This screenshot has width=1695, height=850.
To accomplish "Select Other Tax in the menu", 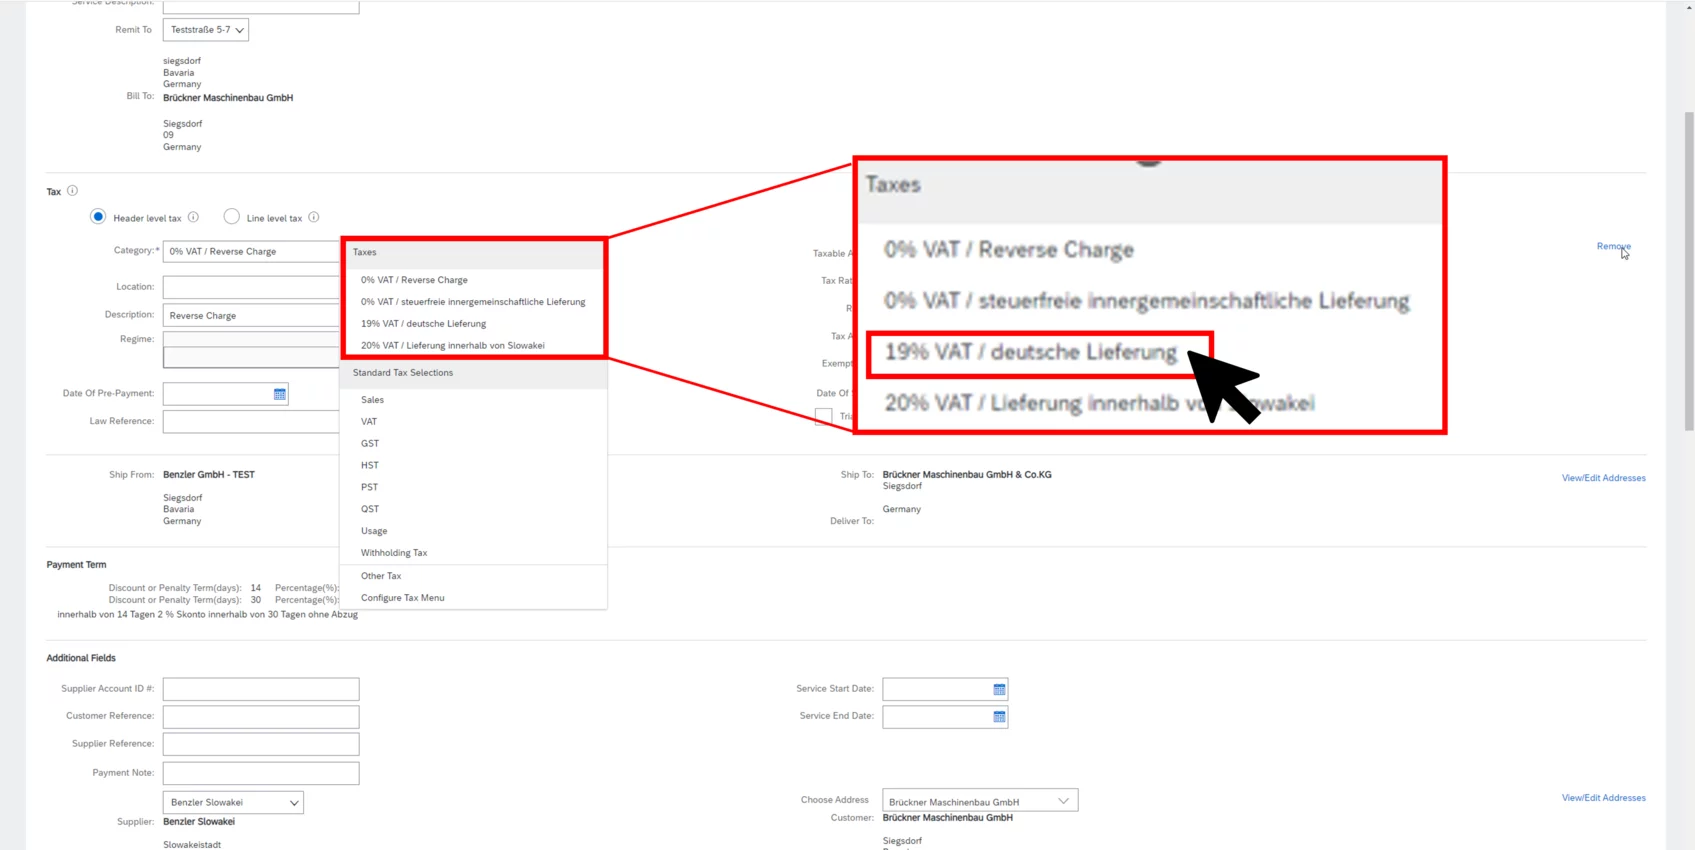I will [x=381, y=576].
